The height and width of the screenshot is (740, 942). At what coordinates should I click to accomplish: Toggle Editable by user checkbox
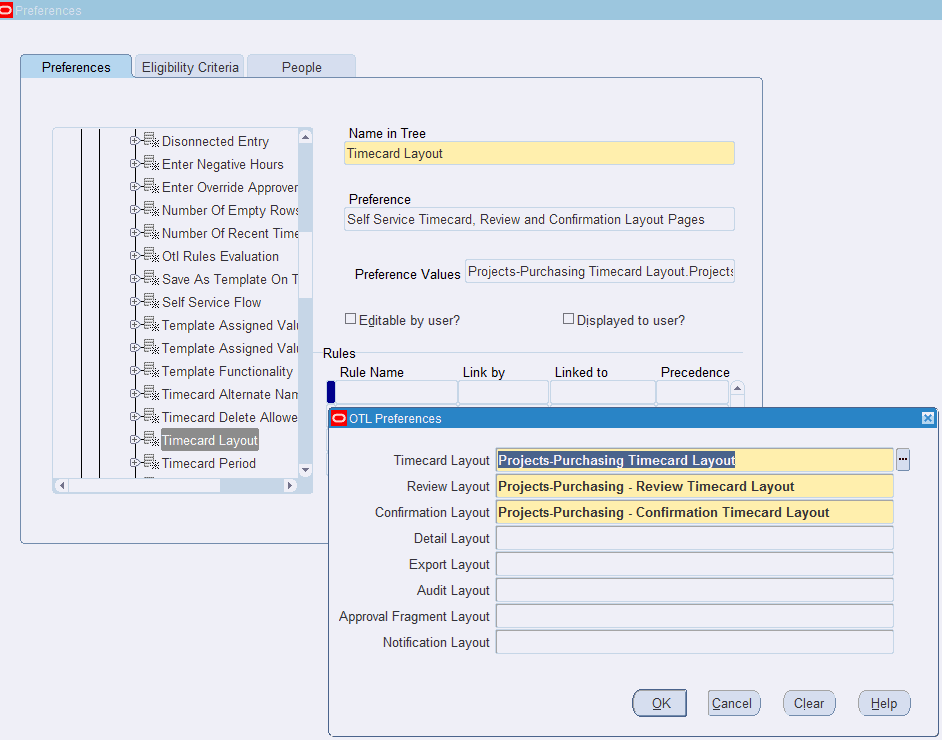[x=350, y=319]
